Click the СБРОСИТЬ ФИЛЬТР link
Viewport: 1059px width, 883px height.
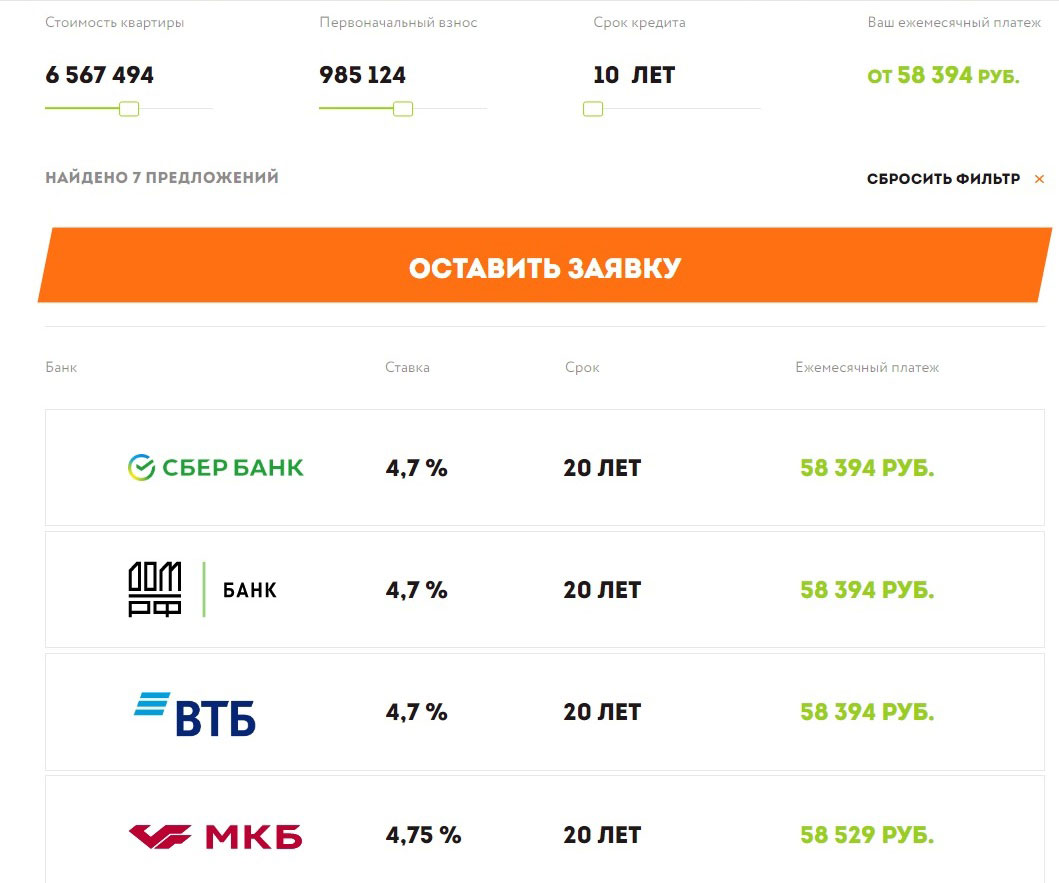[944, 179]
